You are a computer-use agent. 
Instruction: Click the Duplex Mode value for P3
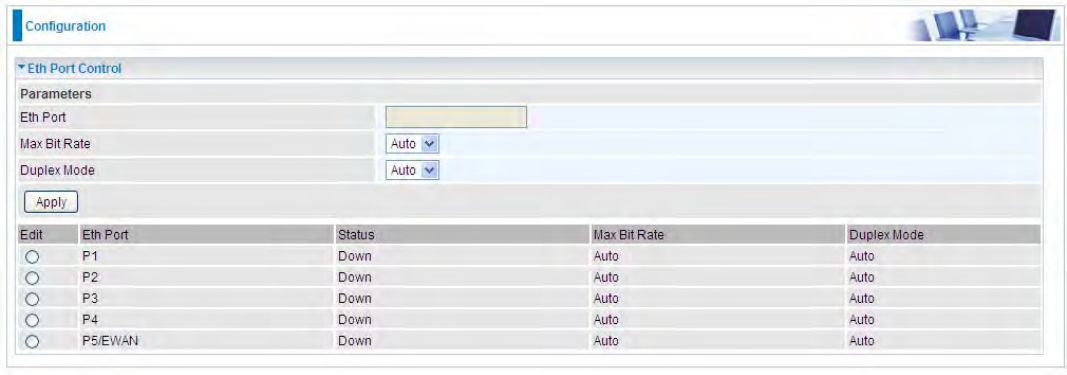coord(861,298)
